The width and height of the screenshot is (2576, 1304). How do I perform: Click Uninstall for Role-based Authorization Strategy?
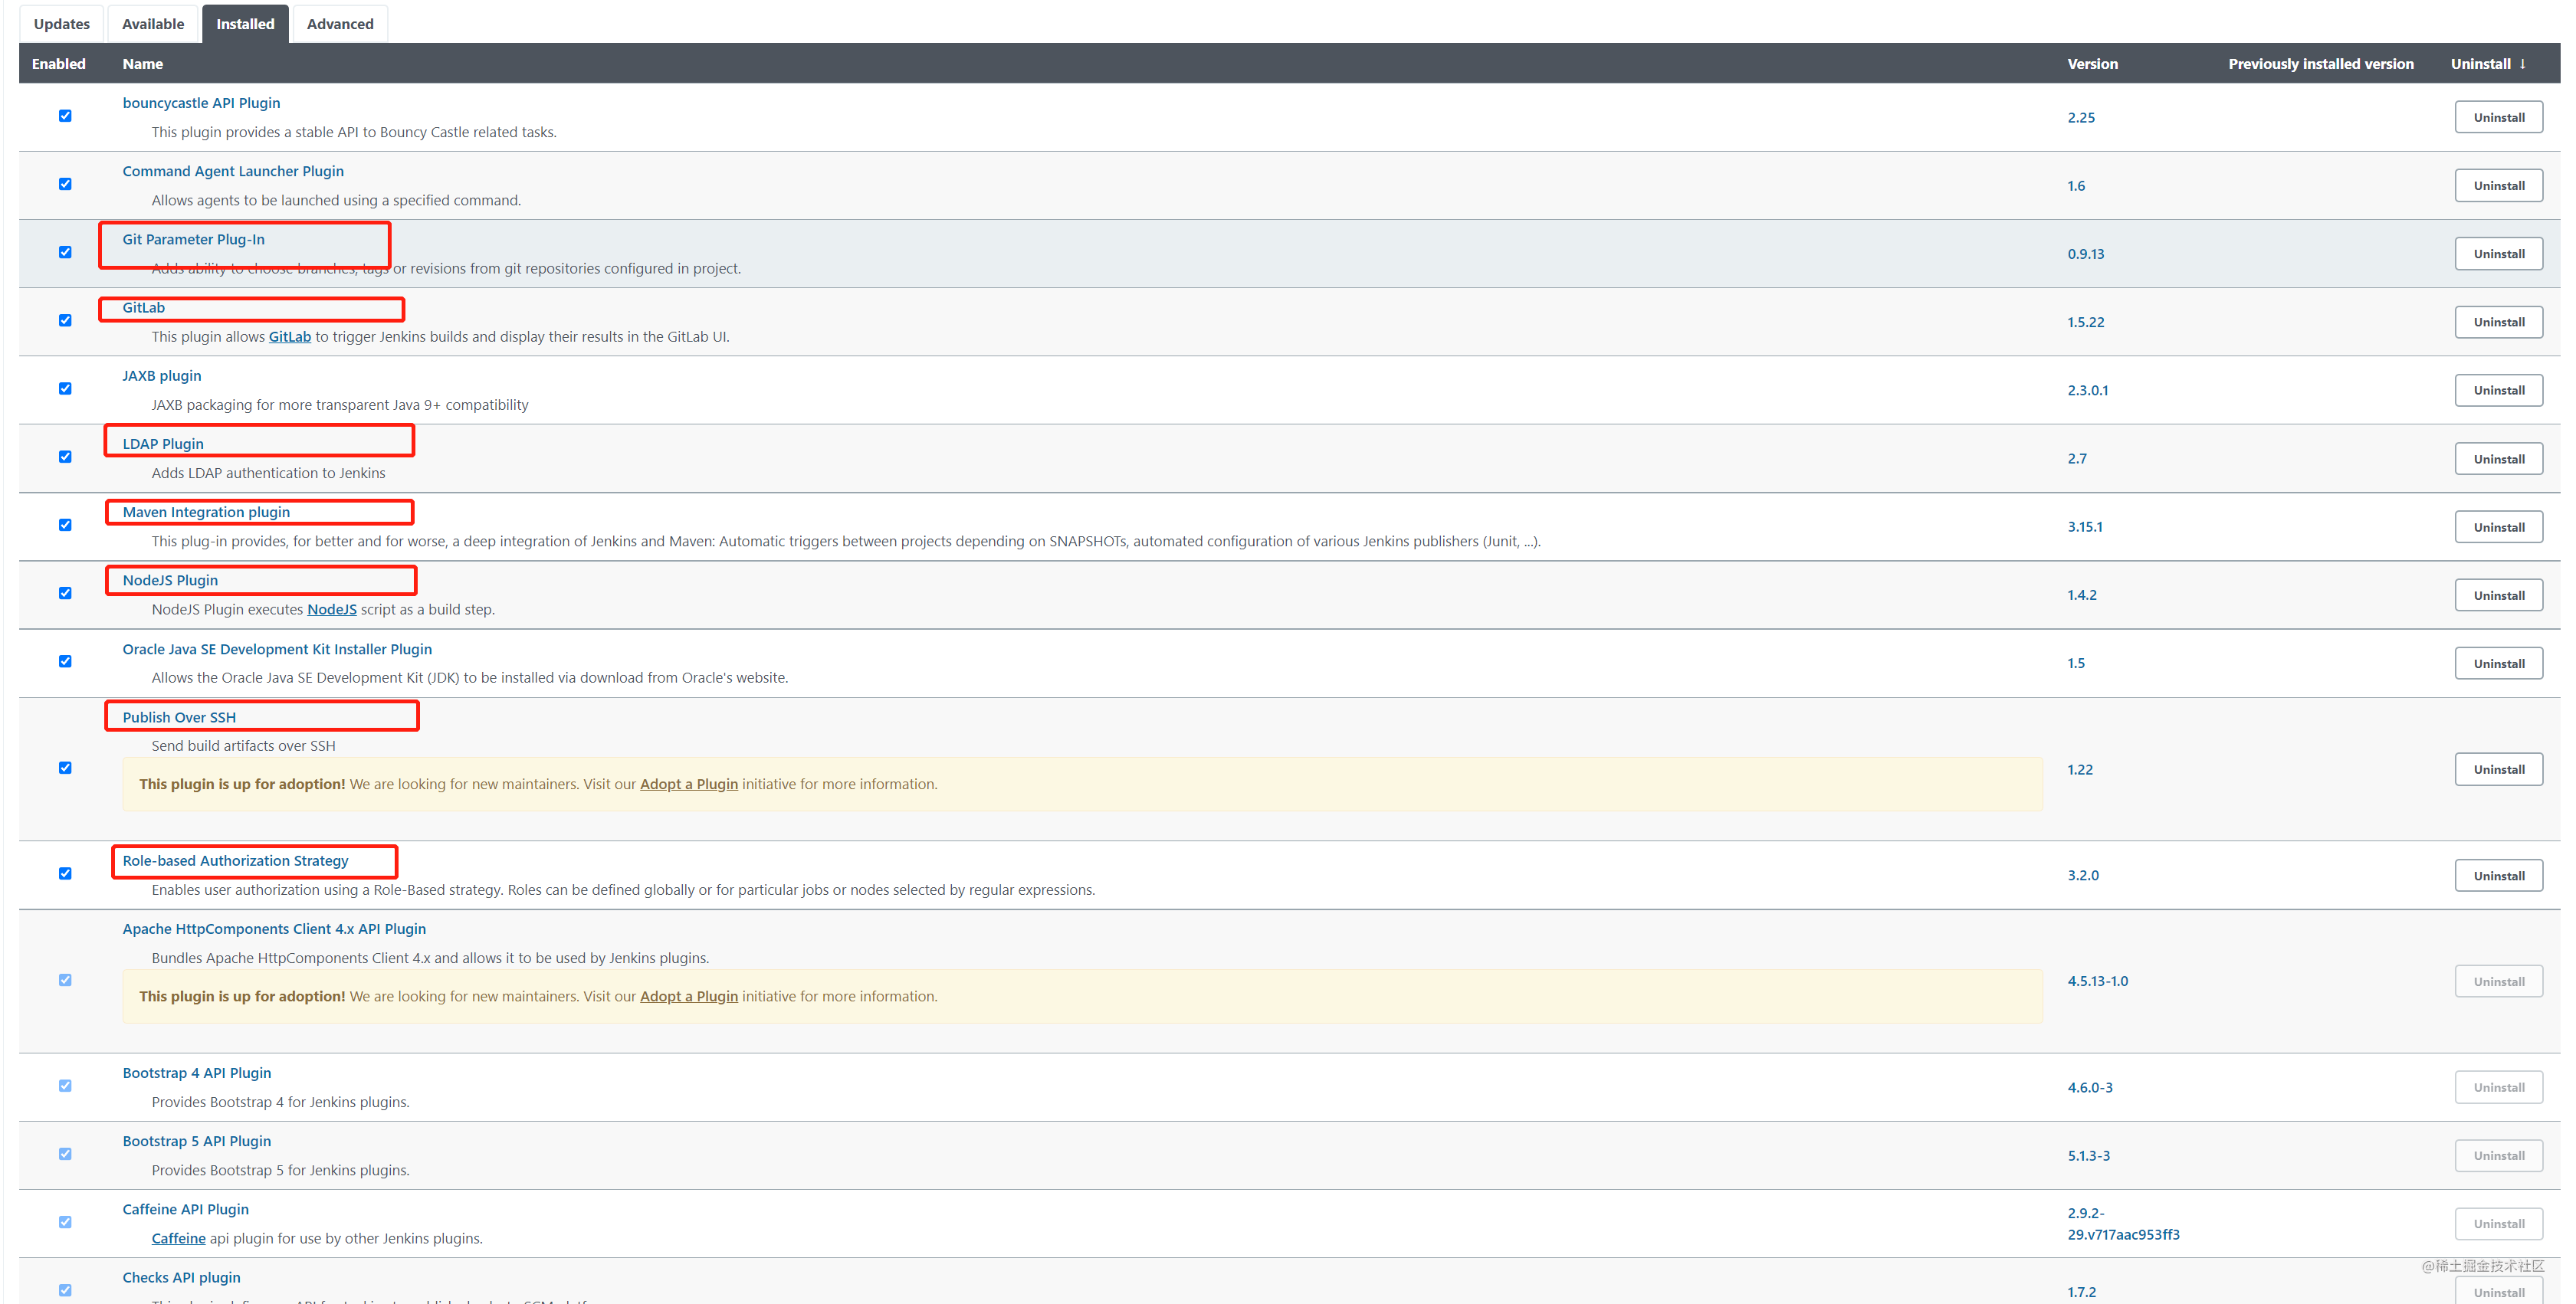point(2498,876)
